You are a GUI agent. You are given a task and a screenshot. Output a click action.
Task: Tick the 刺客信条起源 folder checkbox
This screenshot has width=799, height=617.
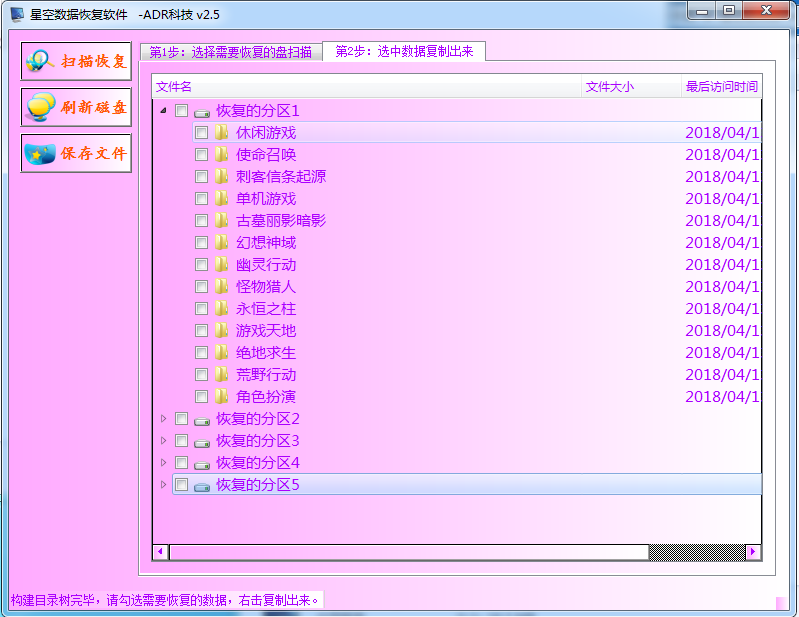[x=201, y=176]
